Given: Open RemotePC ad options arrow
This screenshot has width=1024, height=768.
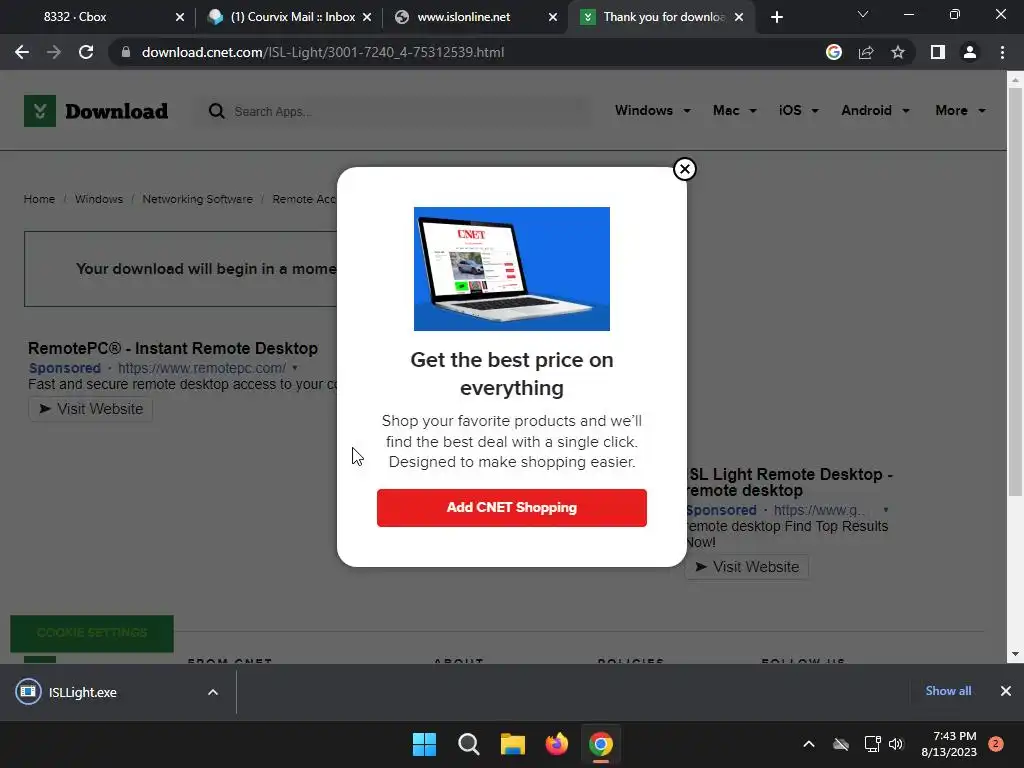Looking at the screenshot, I should [x=295, y=368].
